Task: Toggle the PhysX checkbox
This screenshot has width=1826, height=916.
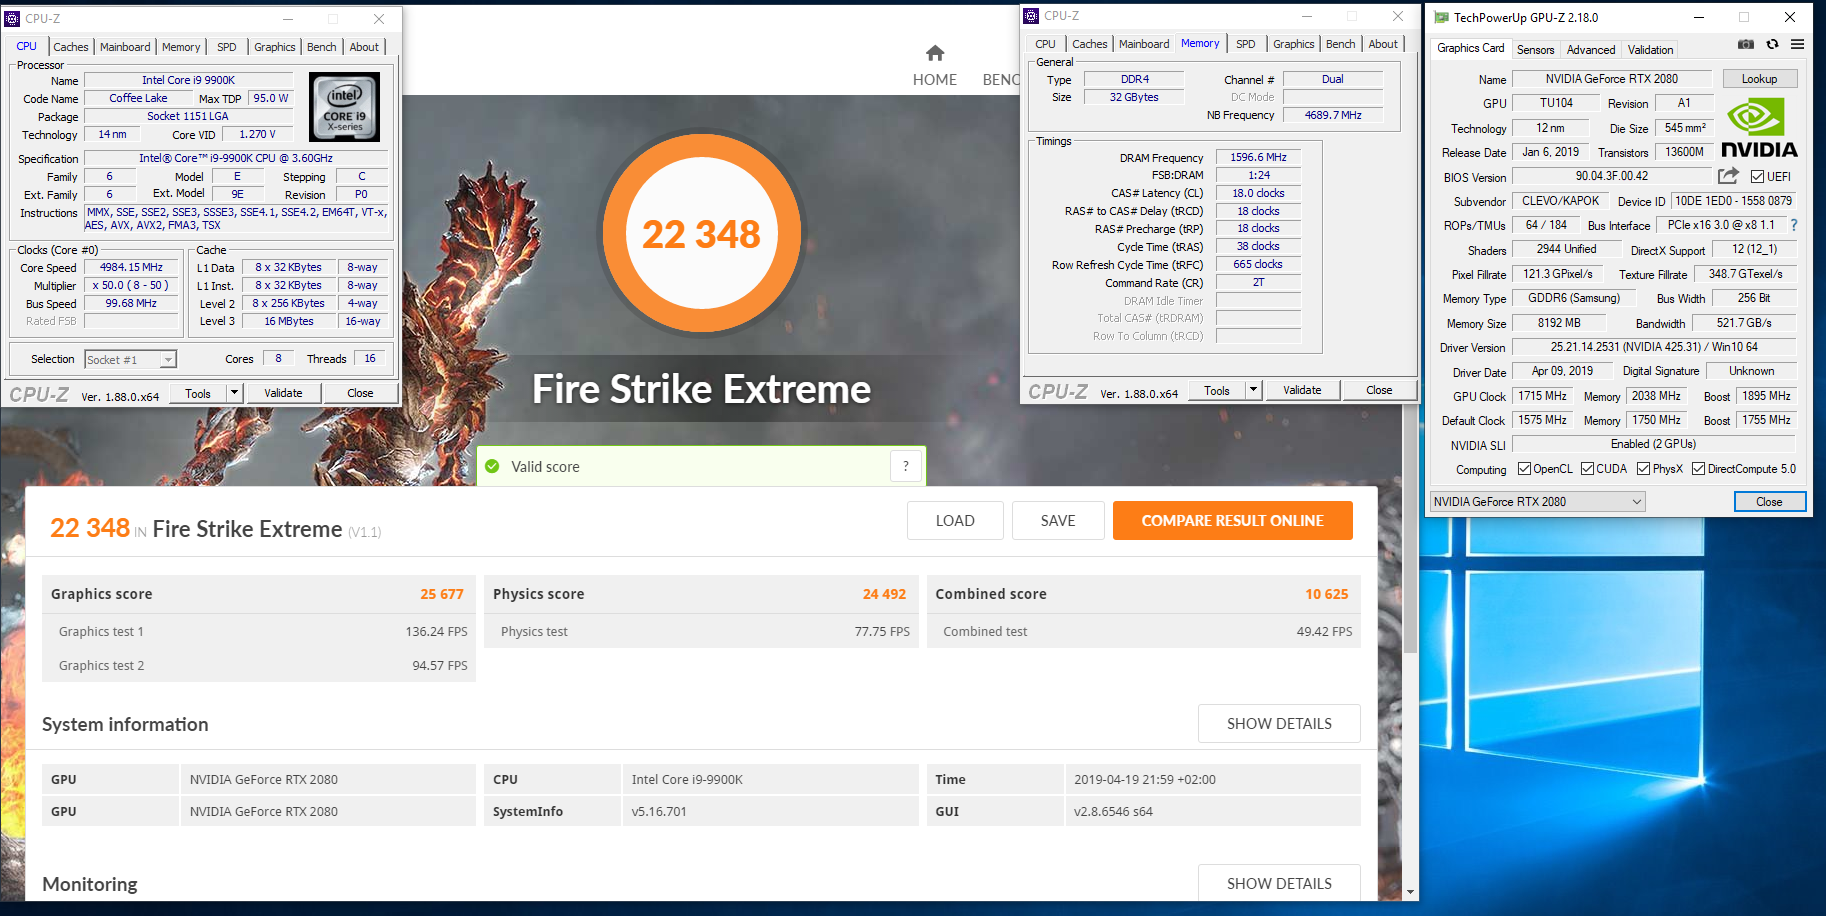Action: [1643, 469]
